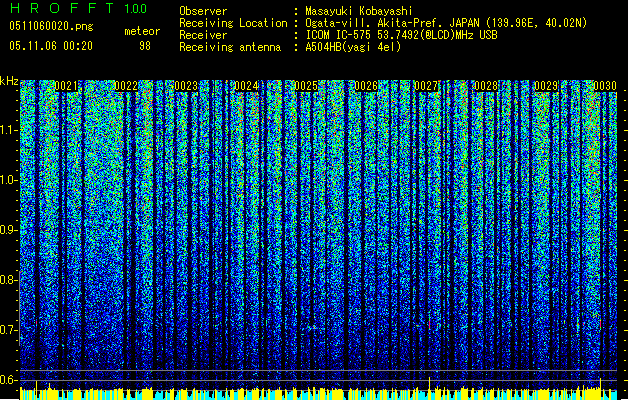Select observer name Masayuki Kobayashi
This screenshot has width=629, height=400.
point(359,11)
